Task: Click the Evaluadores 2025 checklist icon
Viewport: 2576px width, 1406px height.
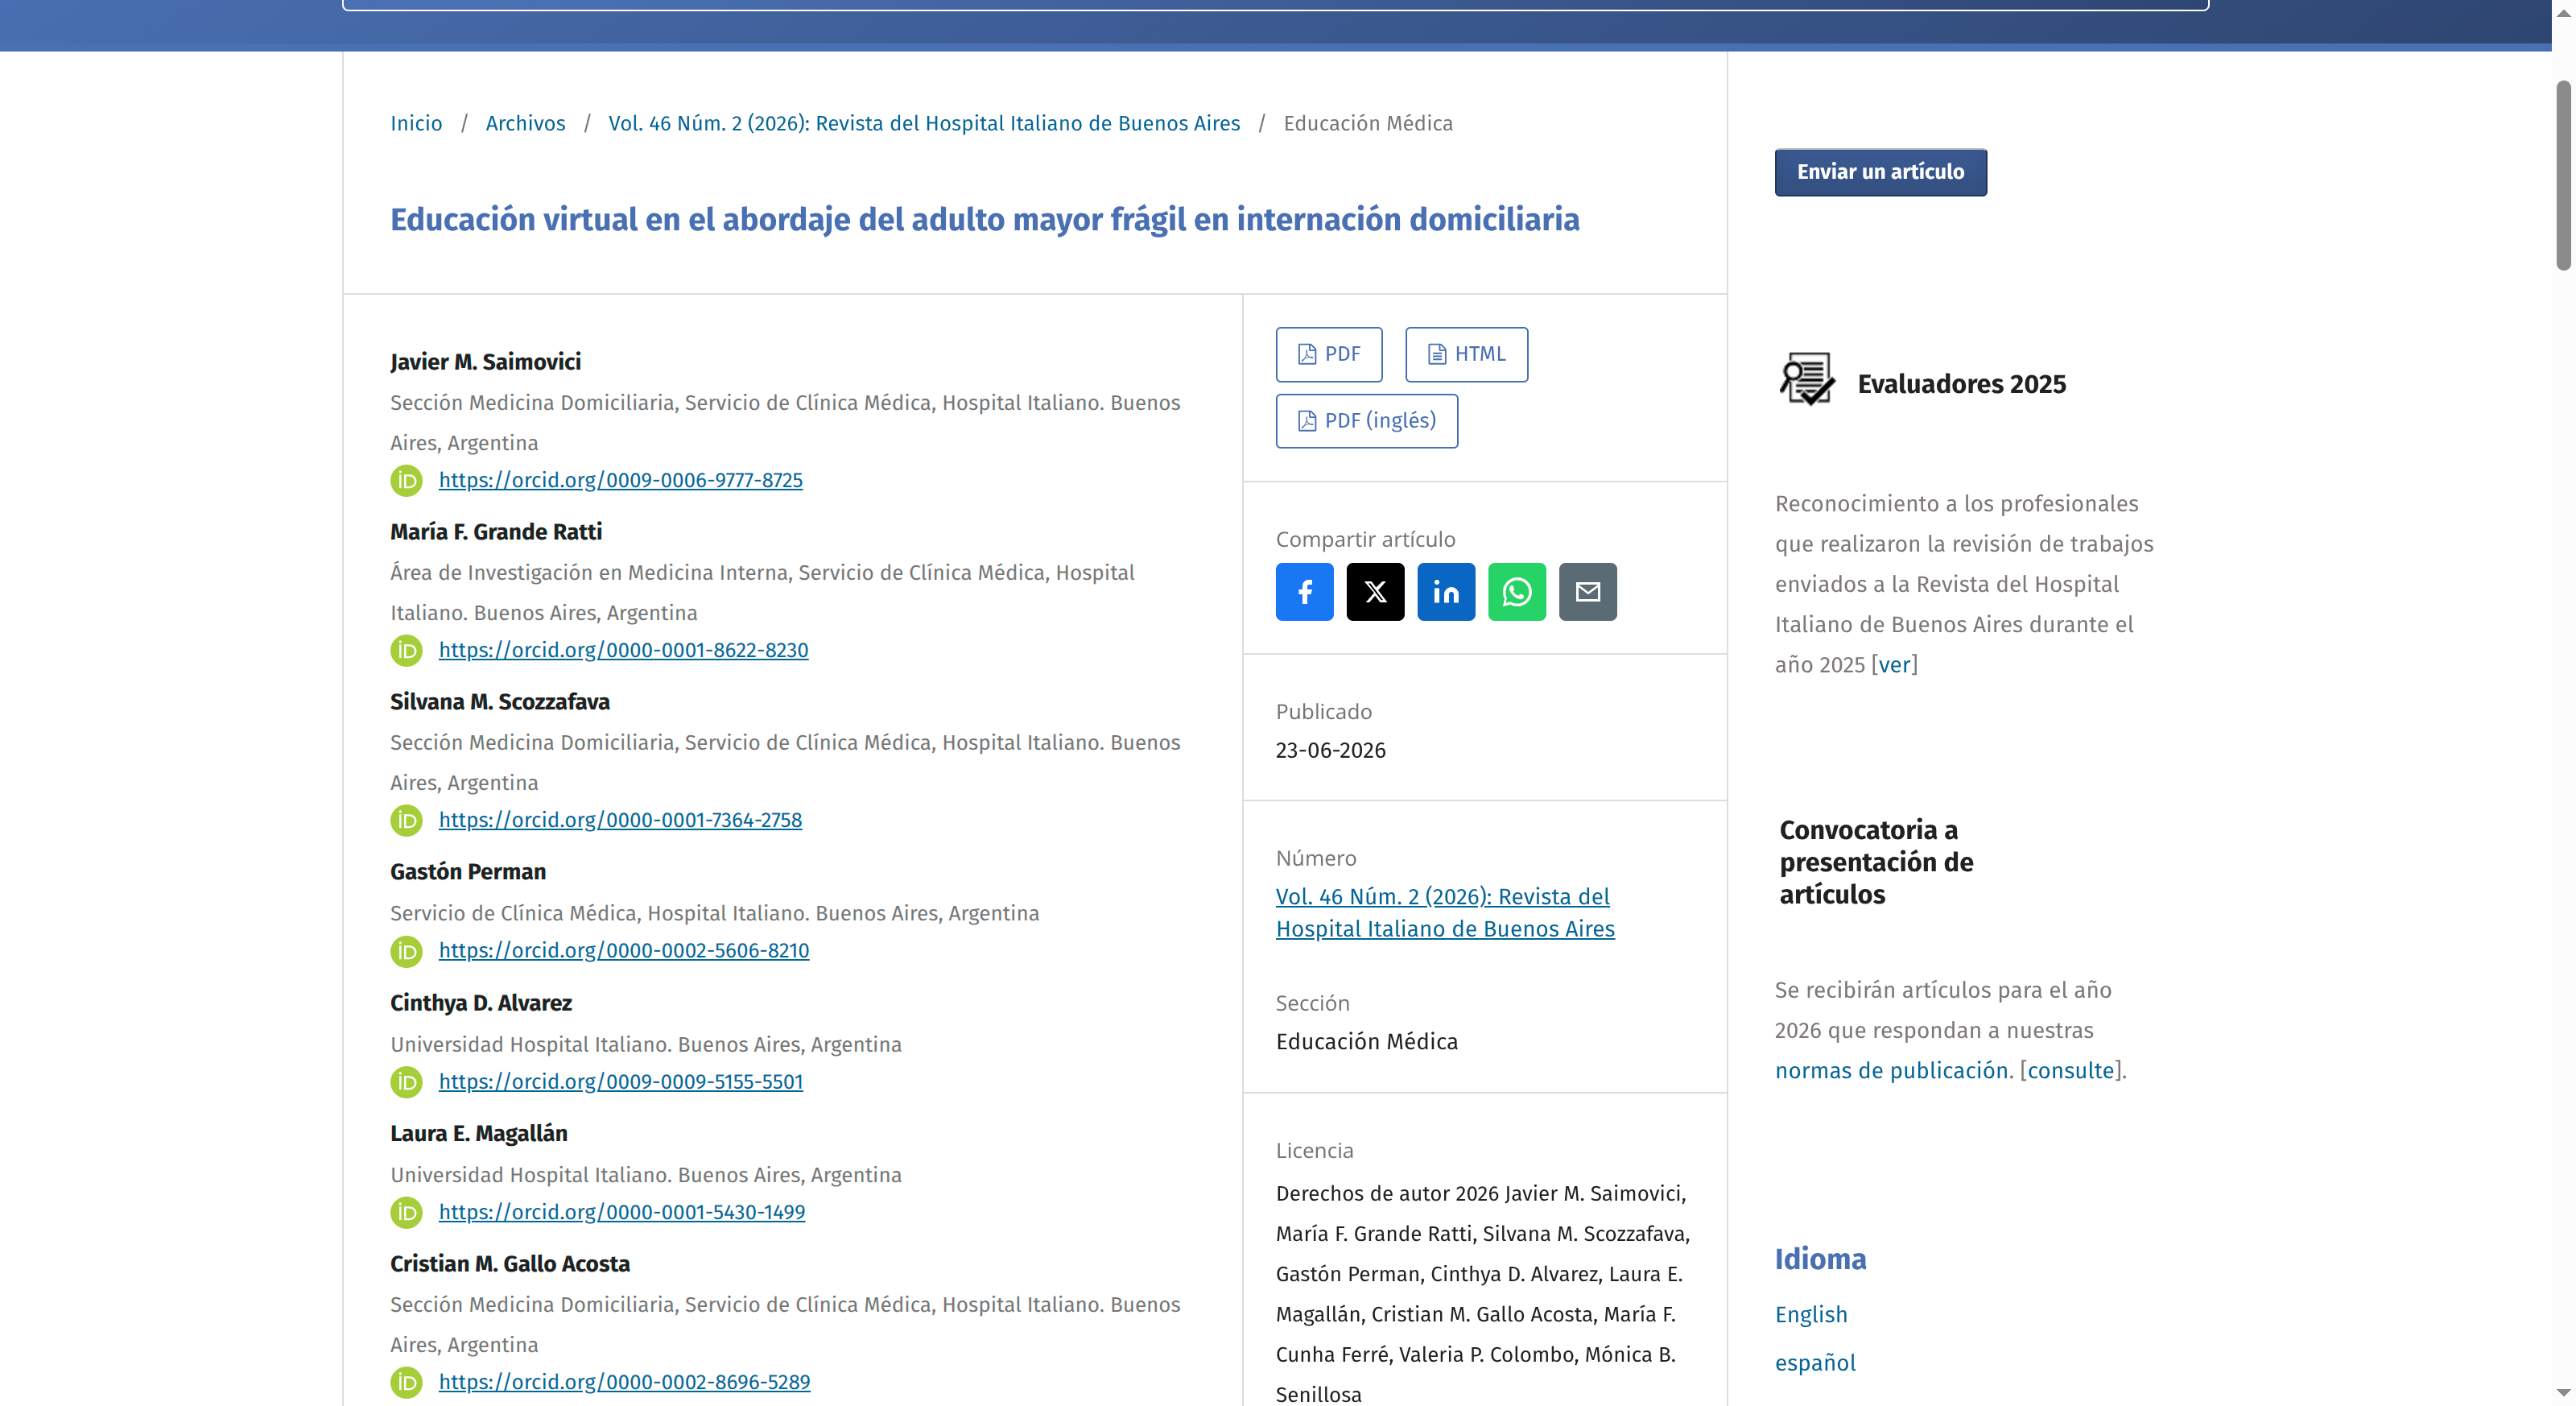Action: coord(1807,379)
